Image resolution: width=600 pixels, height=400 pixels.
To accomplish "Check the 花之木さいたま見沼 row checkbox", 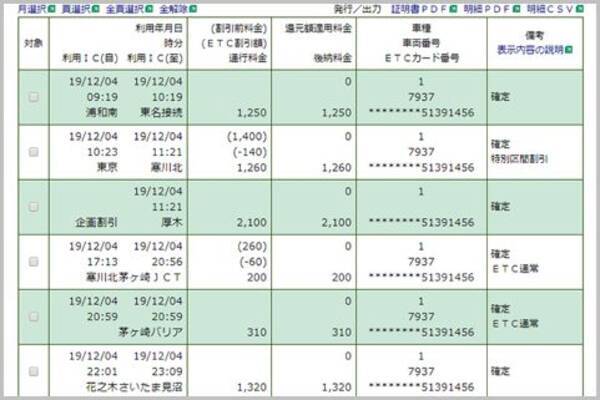I will point(34,371).
